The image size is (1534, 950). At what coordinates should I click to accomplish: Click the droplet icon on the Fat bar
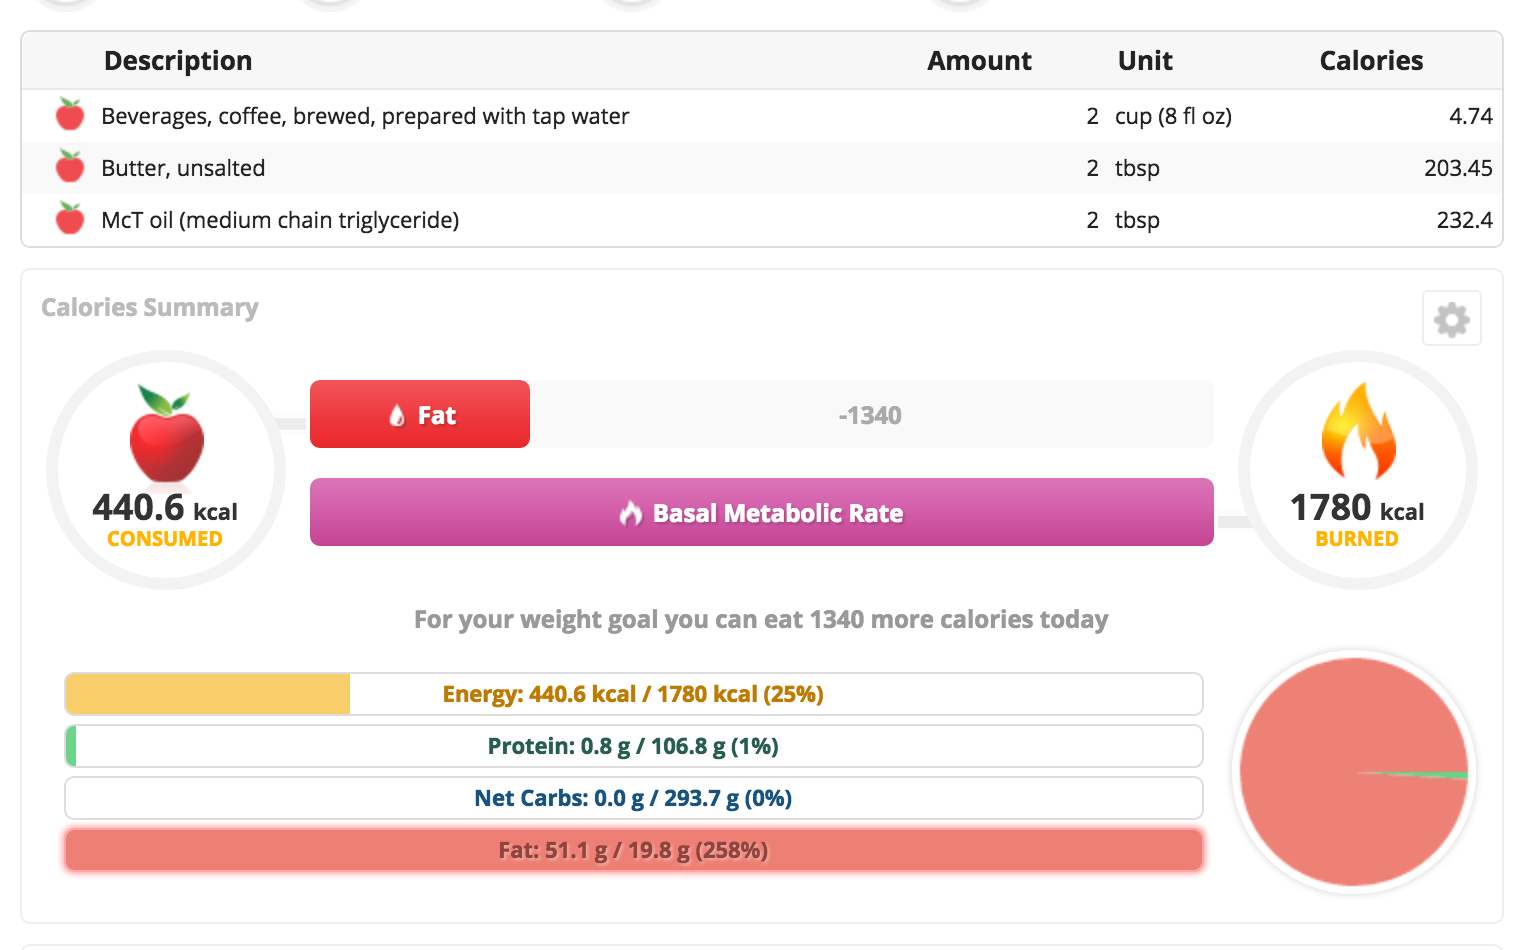[397, 416]
